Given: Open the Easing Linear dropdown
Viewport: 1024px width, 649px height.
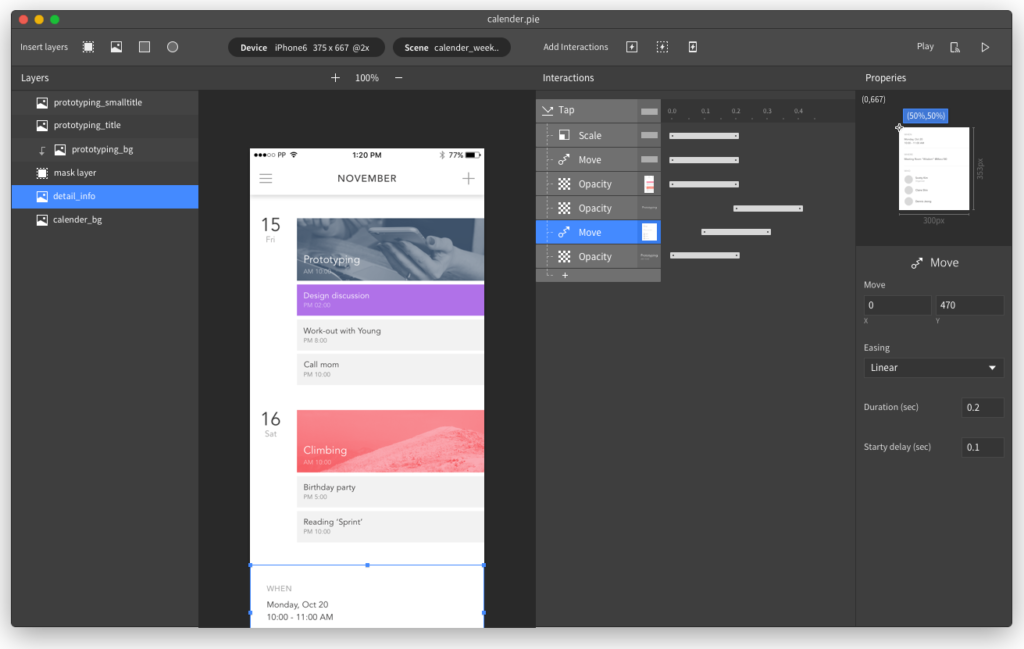Looking at the screenshot, I should coord(933,368).
